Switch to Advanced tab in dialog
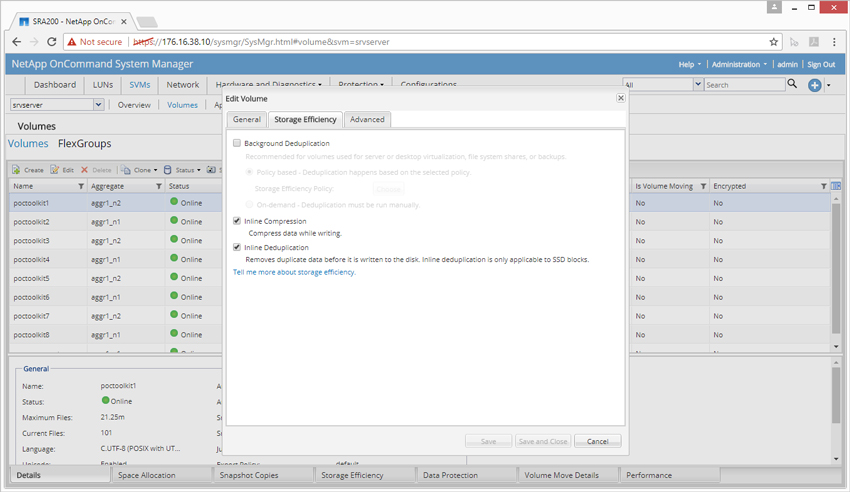This screenshot has width=850, height=492. [367, 119]
